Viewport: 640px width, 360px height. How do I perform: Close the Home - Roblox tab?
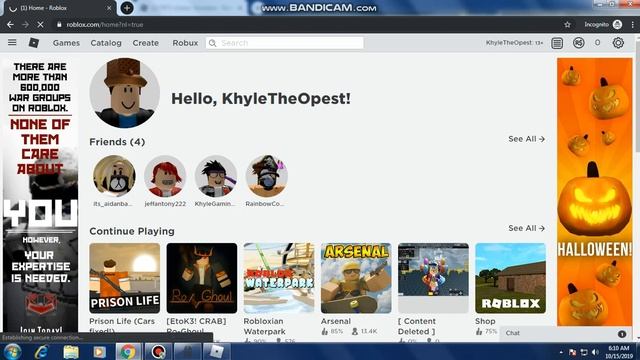[109, 8]
